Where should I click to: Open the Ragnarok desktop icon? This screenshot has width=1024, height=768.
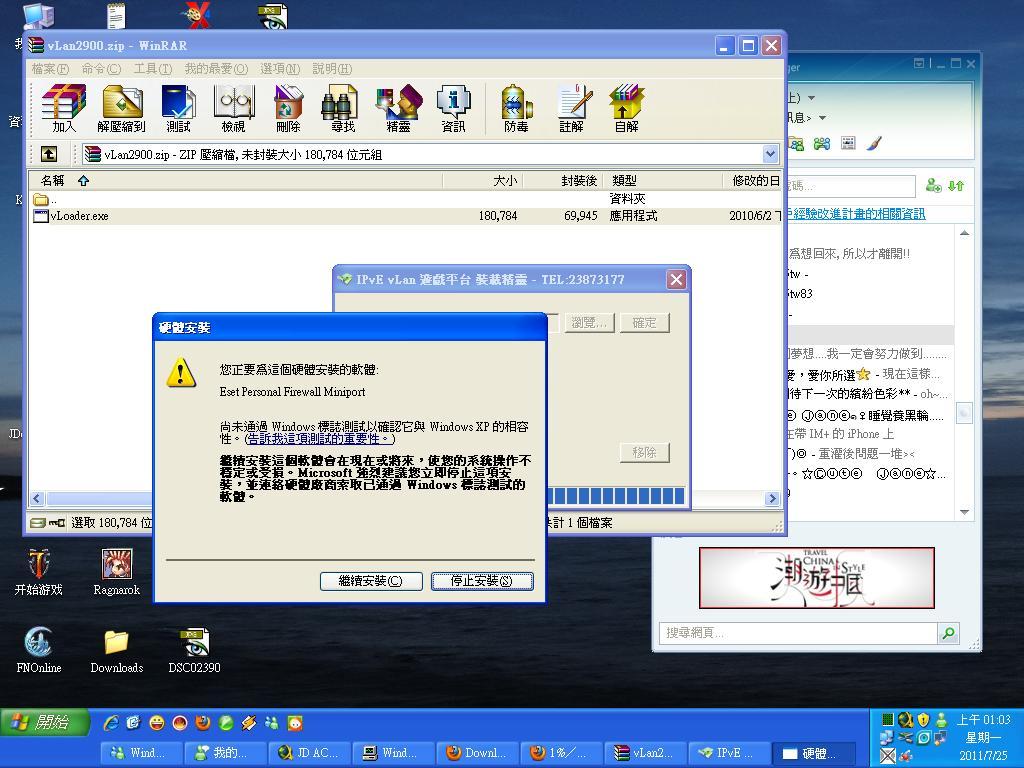[117, 573]
